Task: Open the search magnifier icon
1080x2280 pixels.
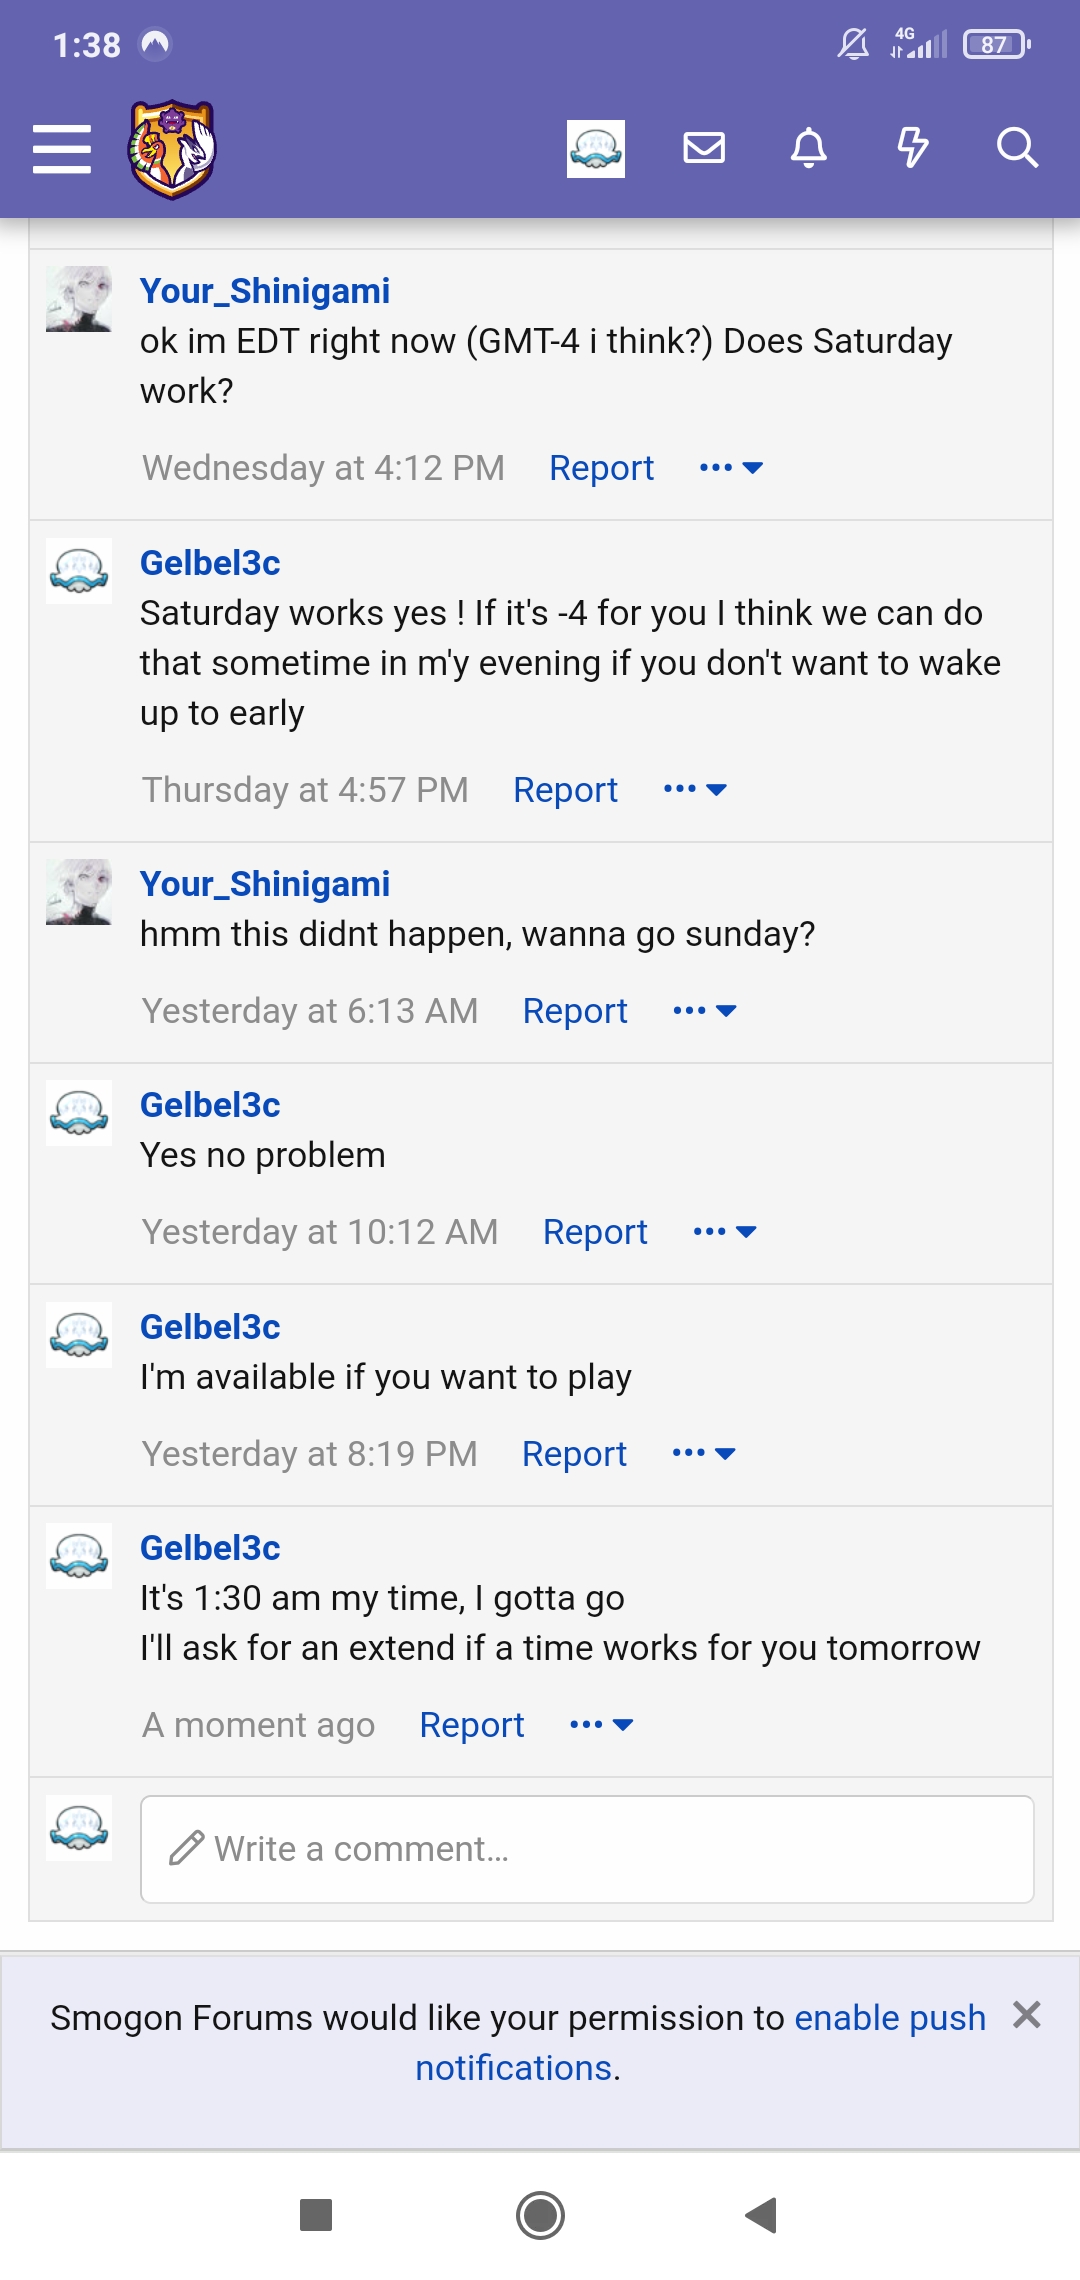Action: coord(1018,150)
